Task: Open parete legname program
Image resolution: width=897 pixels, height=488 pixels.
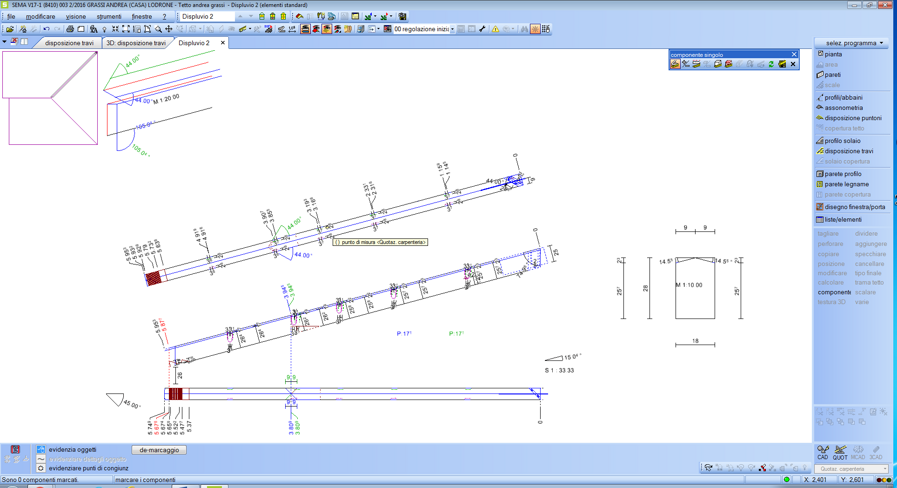Action: pos(846,184)
